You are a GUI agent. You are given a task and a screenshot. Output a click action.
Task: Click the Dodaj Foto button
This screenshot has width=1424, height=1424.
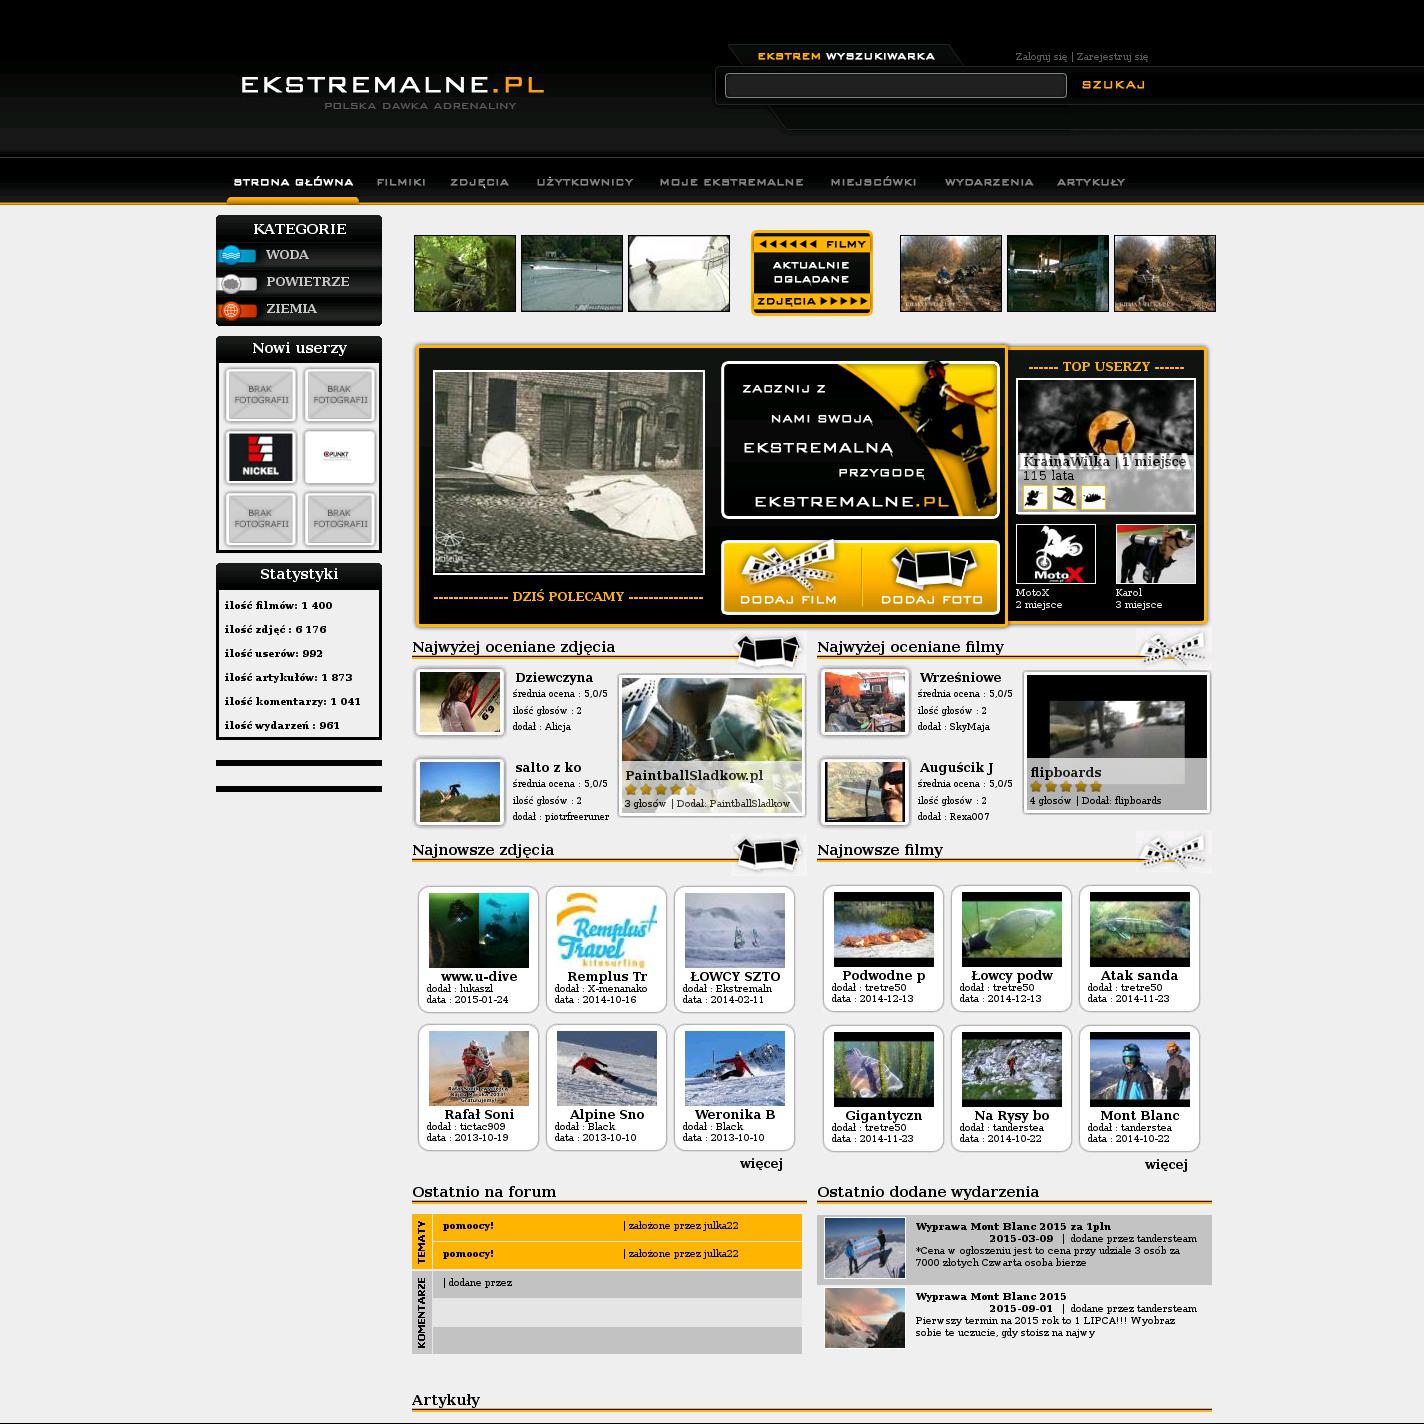pos(932,577)
